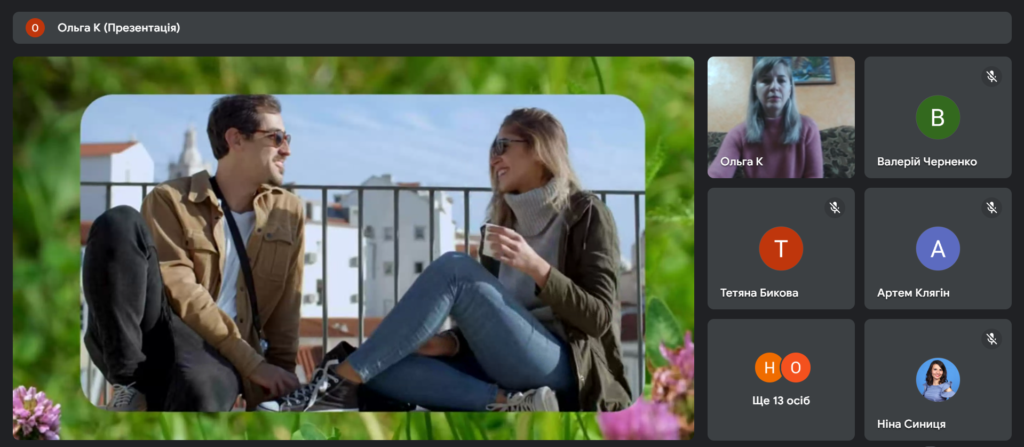
Task: Click the red T avatar of Тетяна Бикова
Action: [781, 249]
